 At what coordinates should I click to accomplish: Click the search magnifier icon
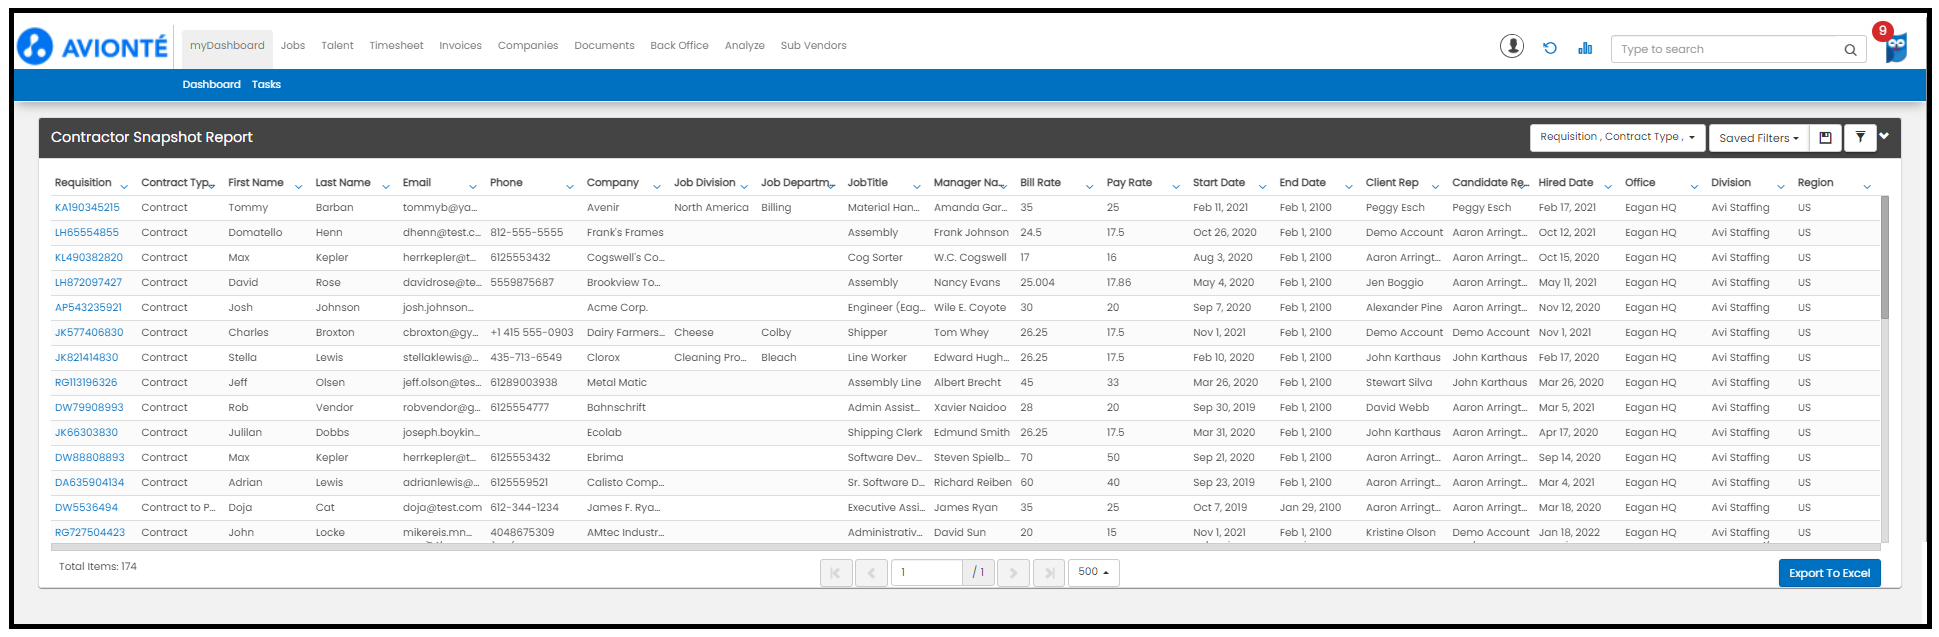click(x=1850, y=49)
